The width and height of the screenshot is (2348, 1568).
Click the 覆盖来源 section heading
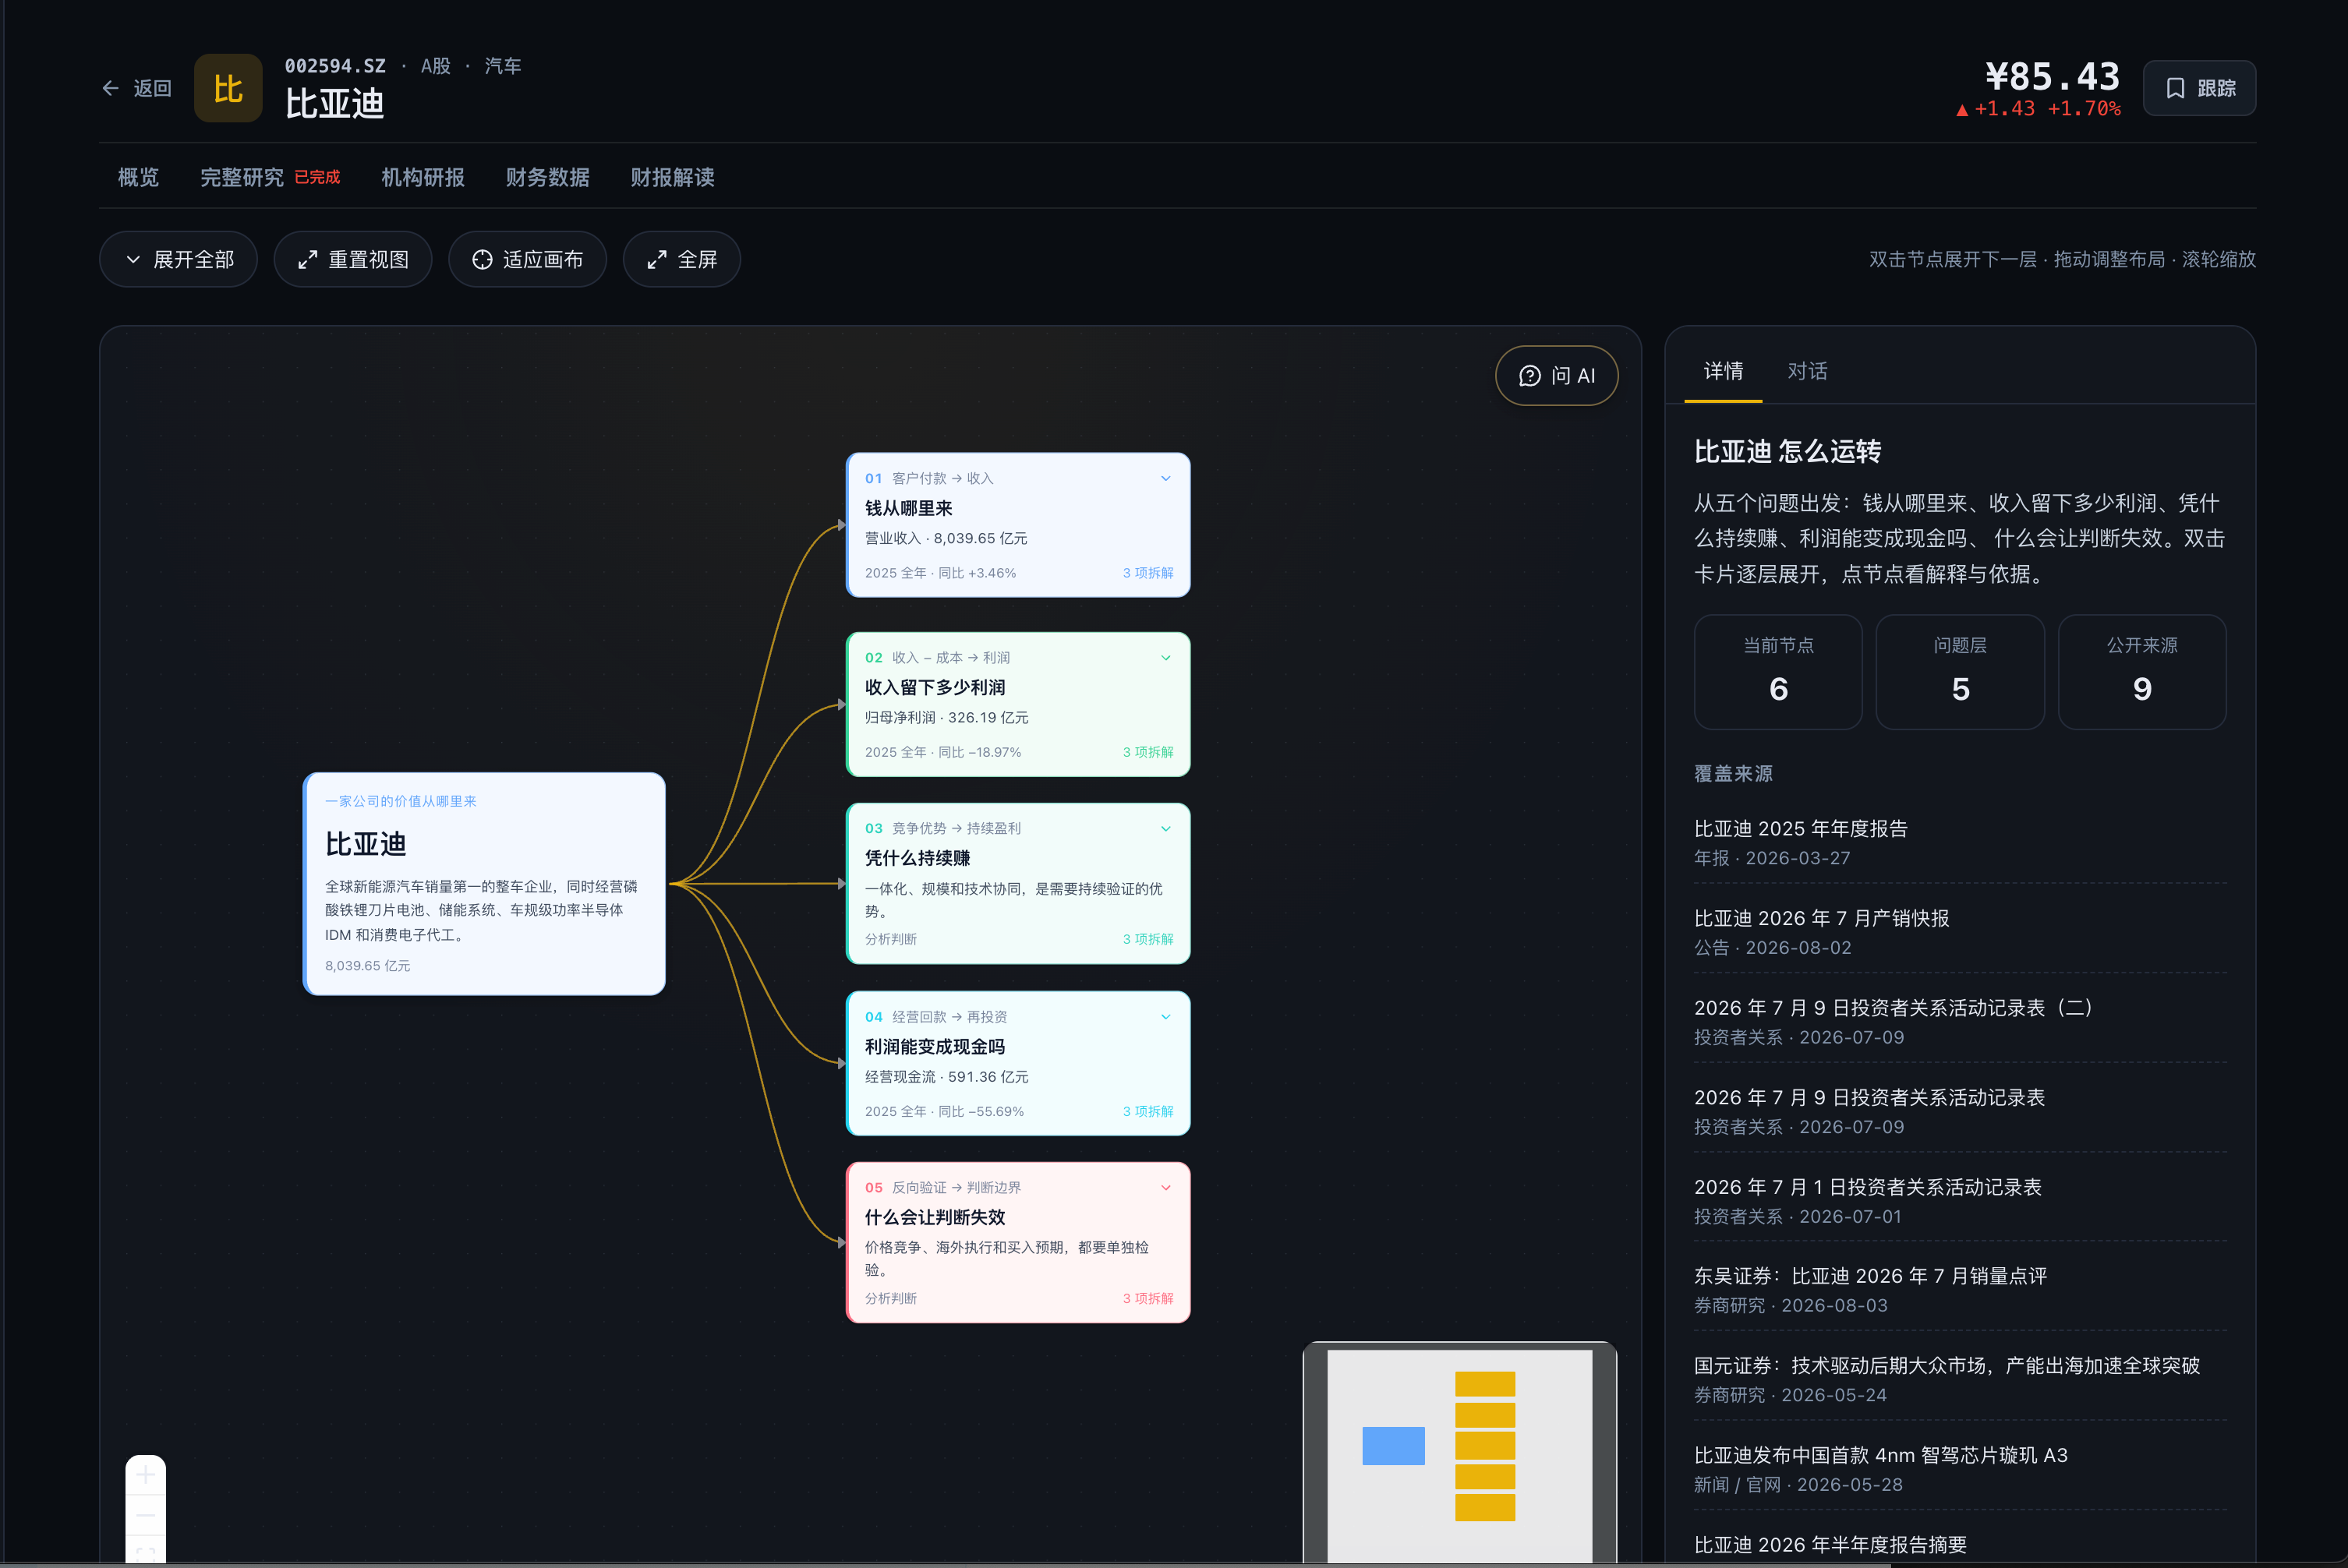pos(1733,773)
